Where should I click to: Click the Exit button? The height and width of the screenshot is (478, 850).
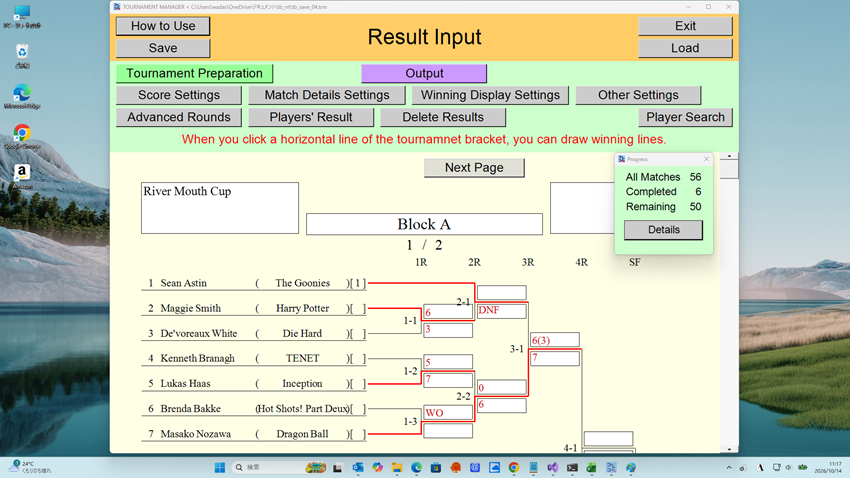coord(685,26)
